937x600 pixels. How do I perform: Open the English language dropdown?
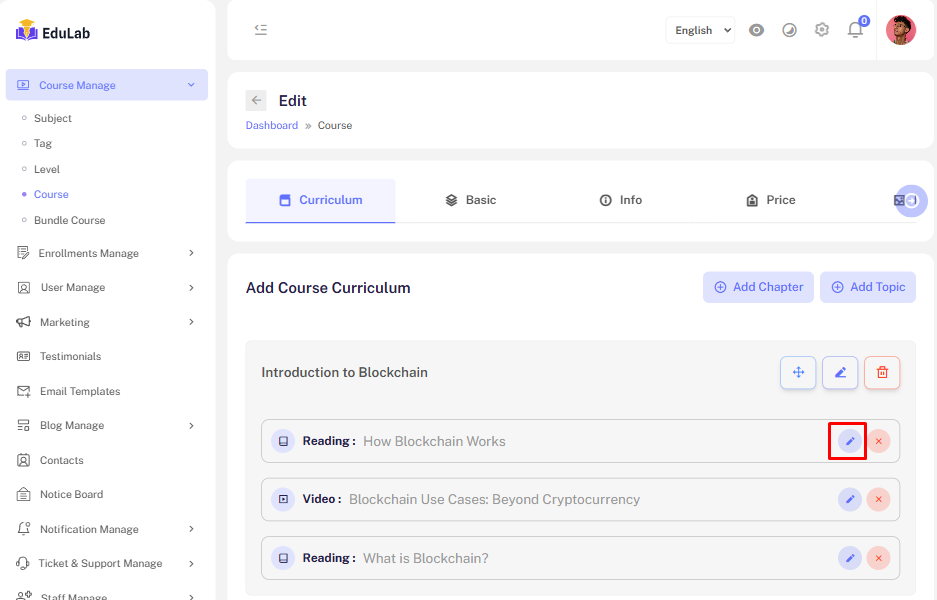[x=700, y=30]
